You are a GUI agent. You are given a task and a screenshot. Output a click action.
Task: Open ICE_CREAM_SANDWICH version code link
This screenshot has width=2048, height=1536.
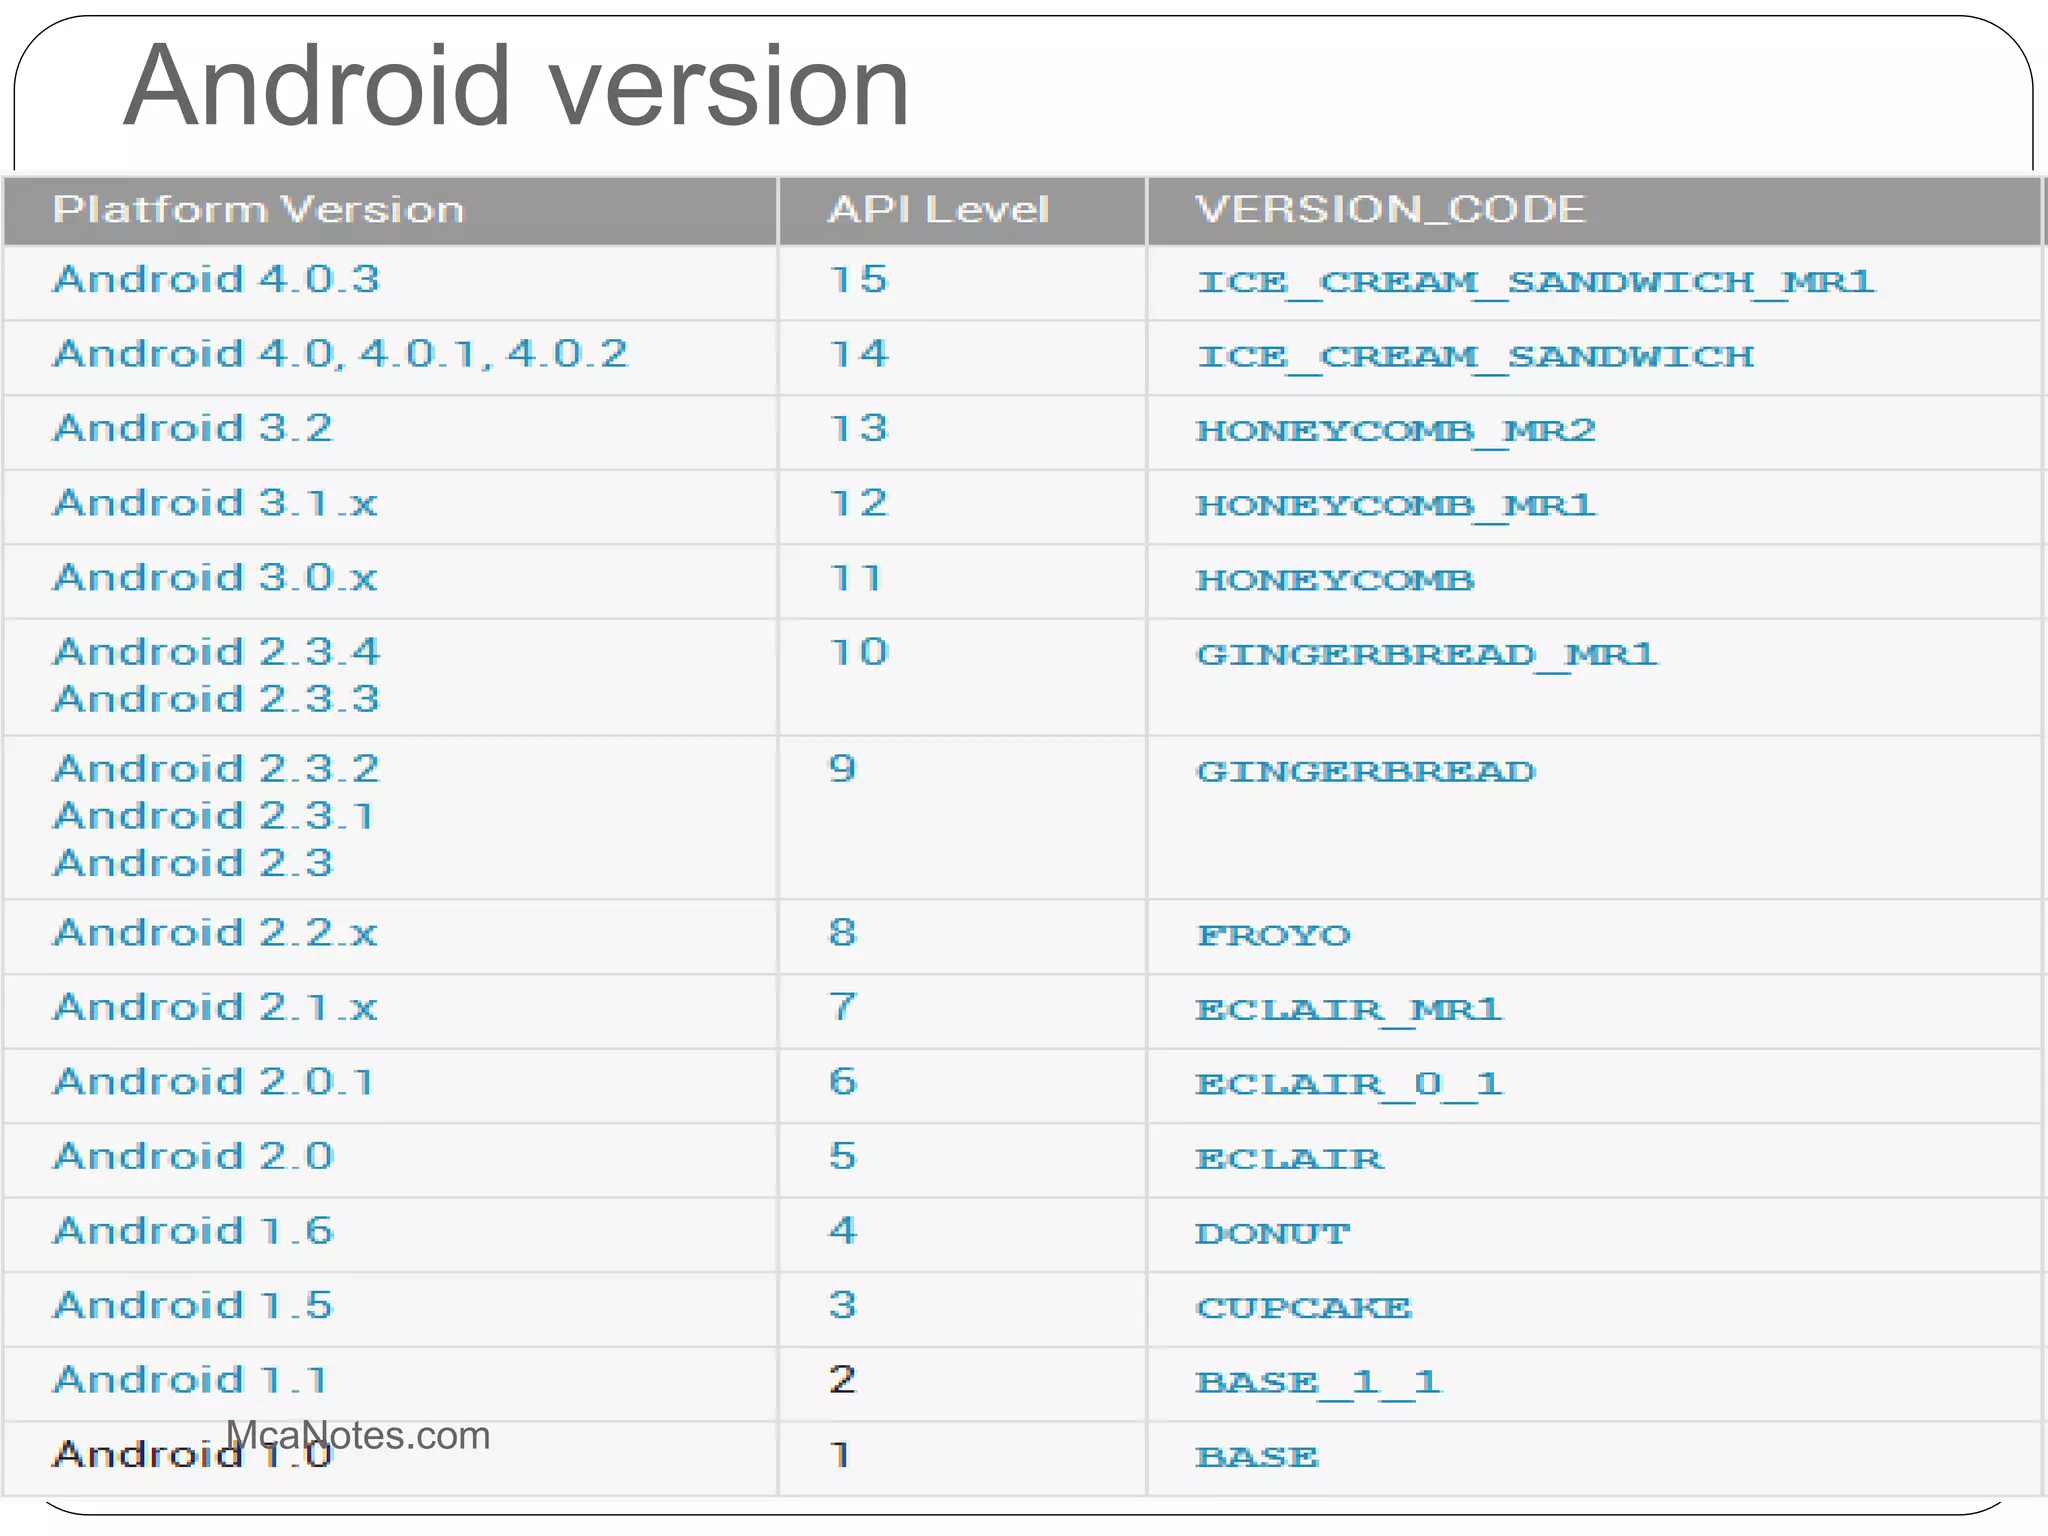(x=1475, y=358)
